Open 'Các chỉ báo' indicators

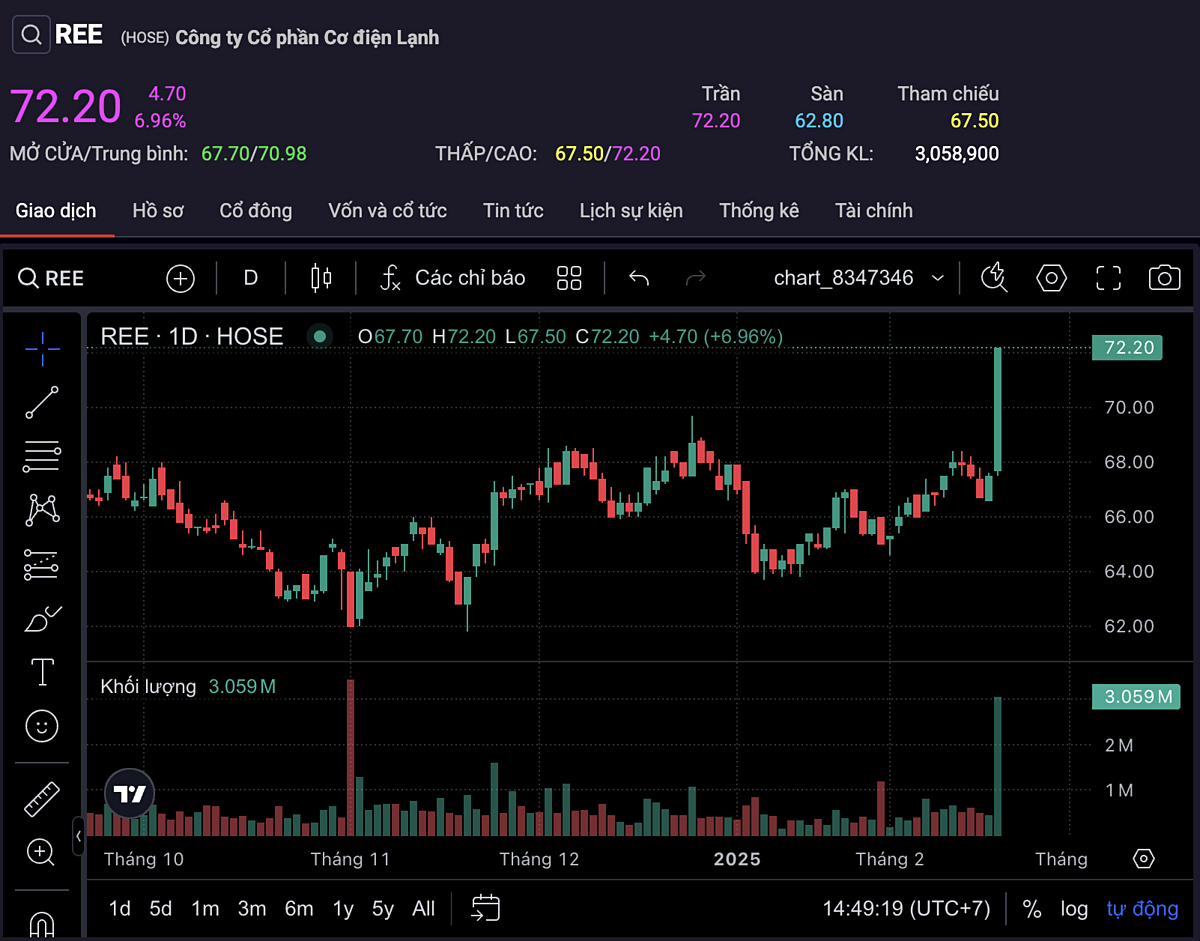click(x=453, y=278)
